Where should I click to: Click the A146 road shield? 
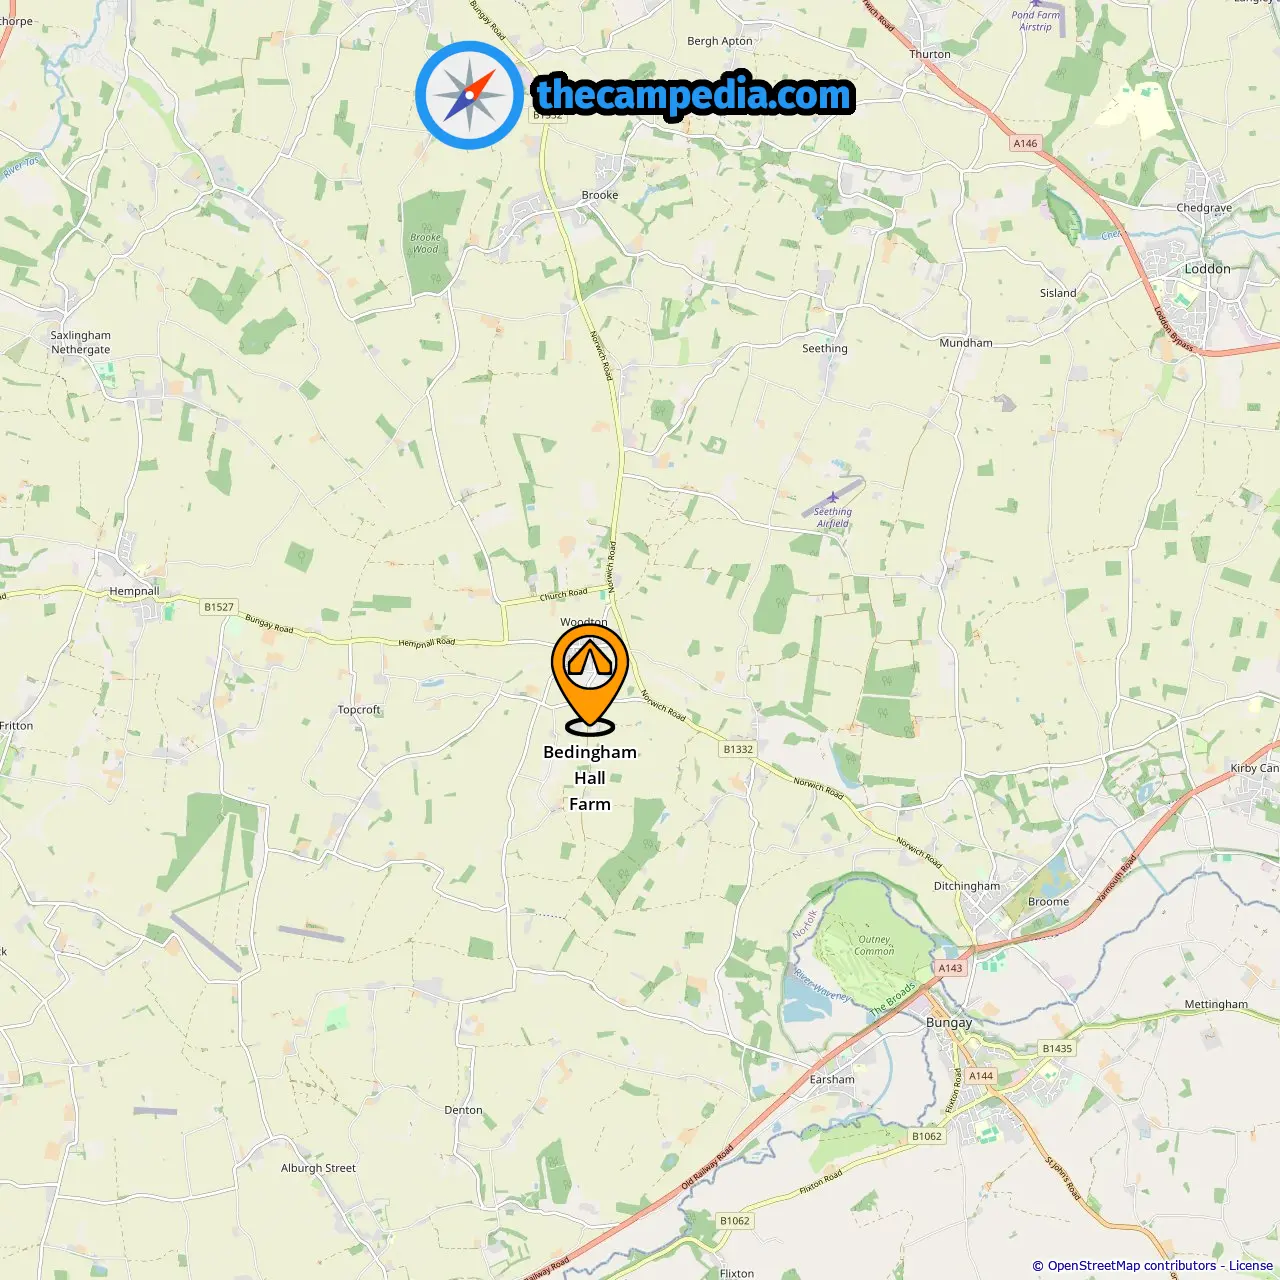(x=1025, y=143)
